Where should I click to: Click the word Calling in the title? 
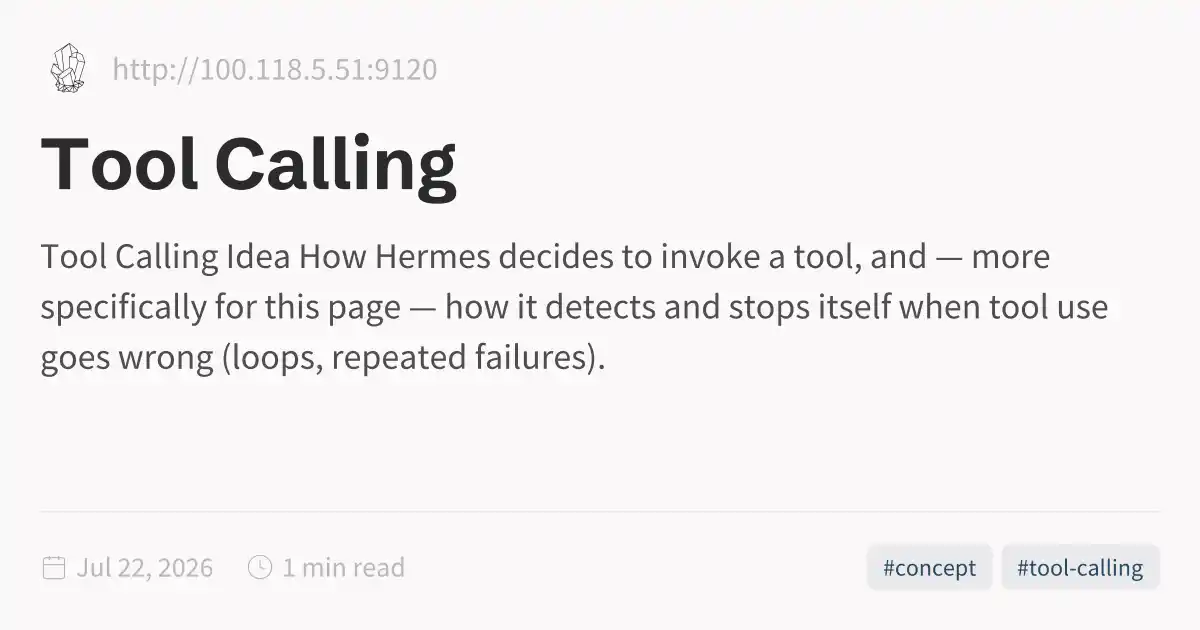(x=336, y=165)
